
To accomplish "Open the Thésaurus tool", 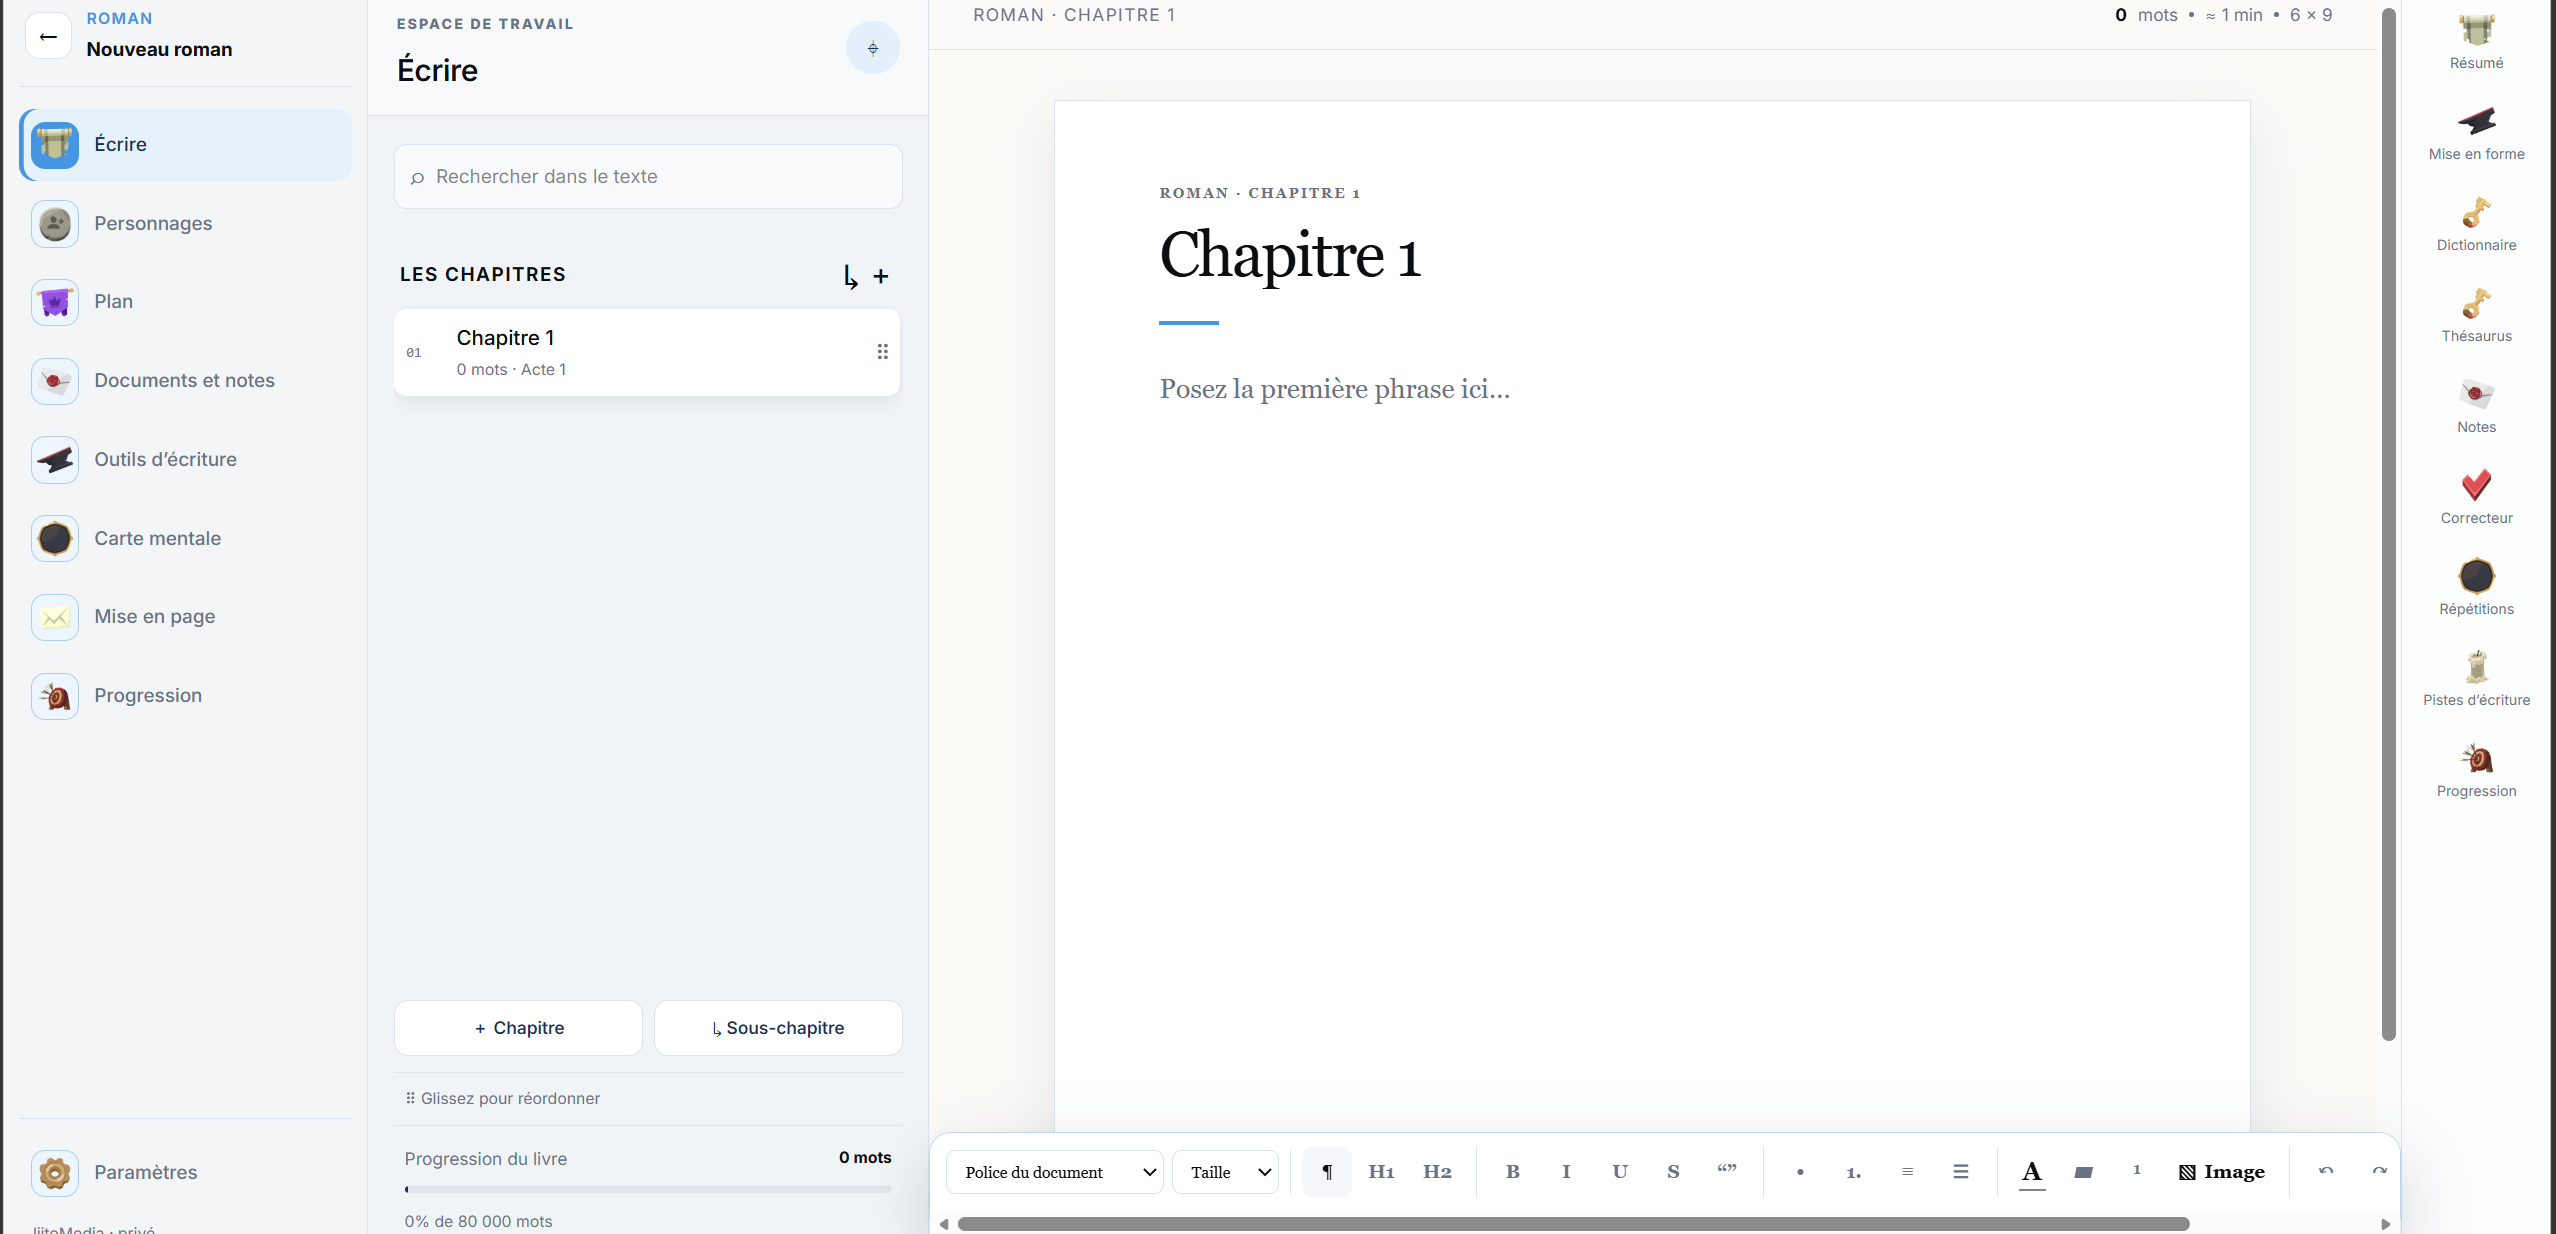I will [x=2476, y=315].
